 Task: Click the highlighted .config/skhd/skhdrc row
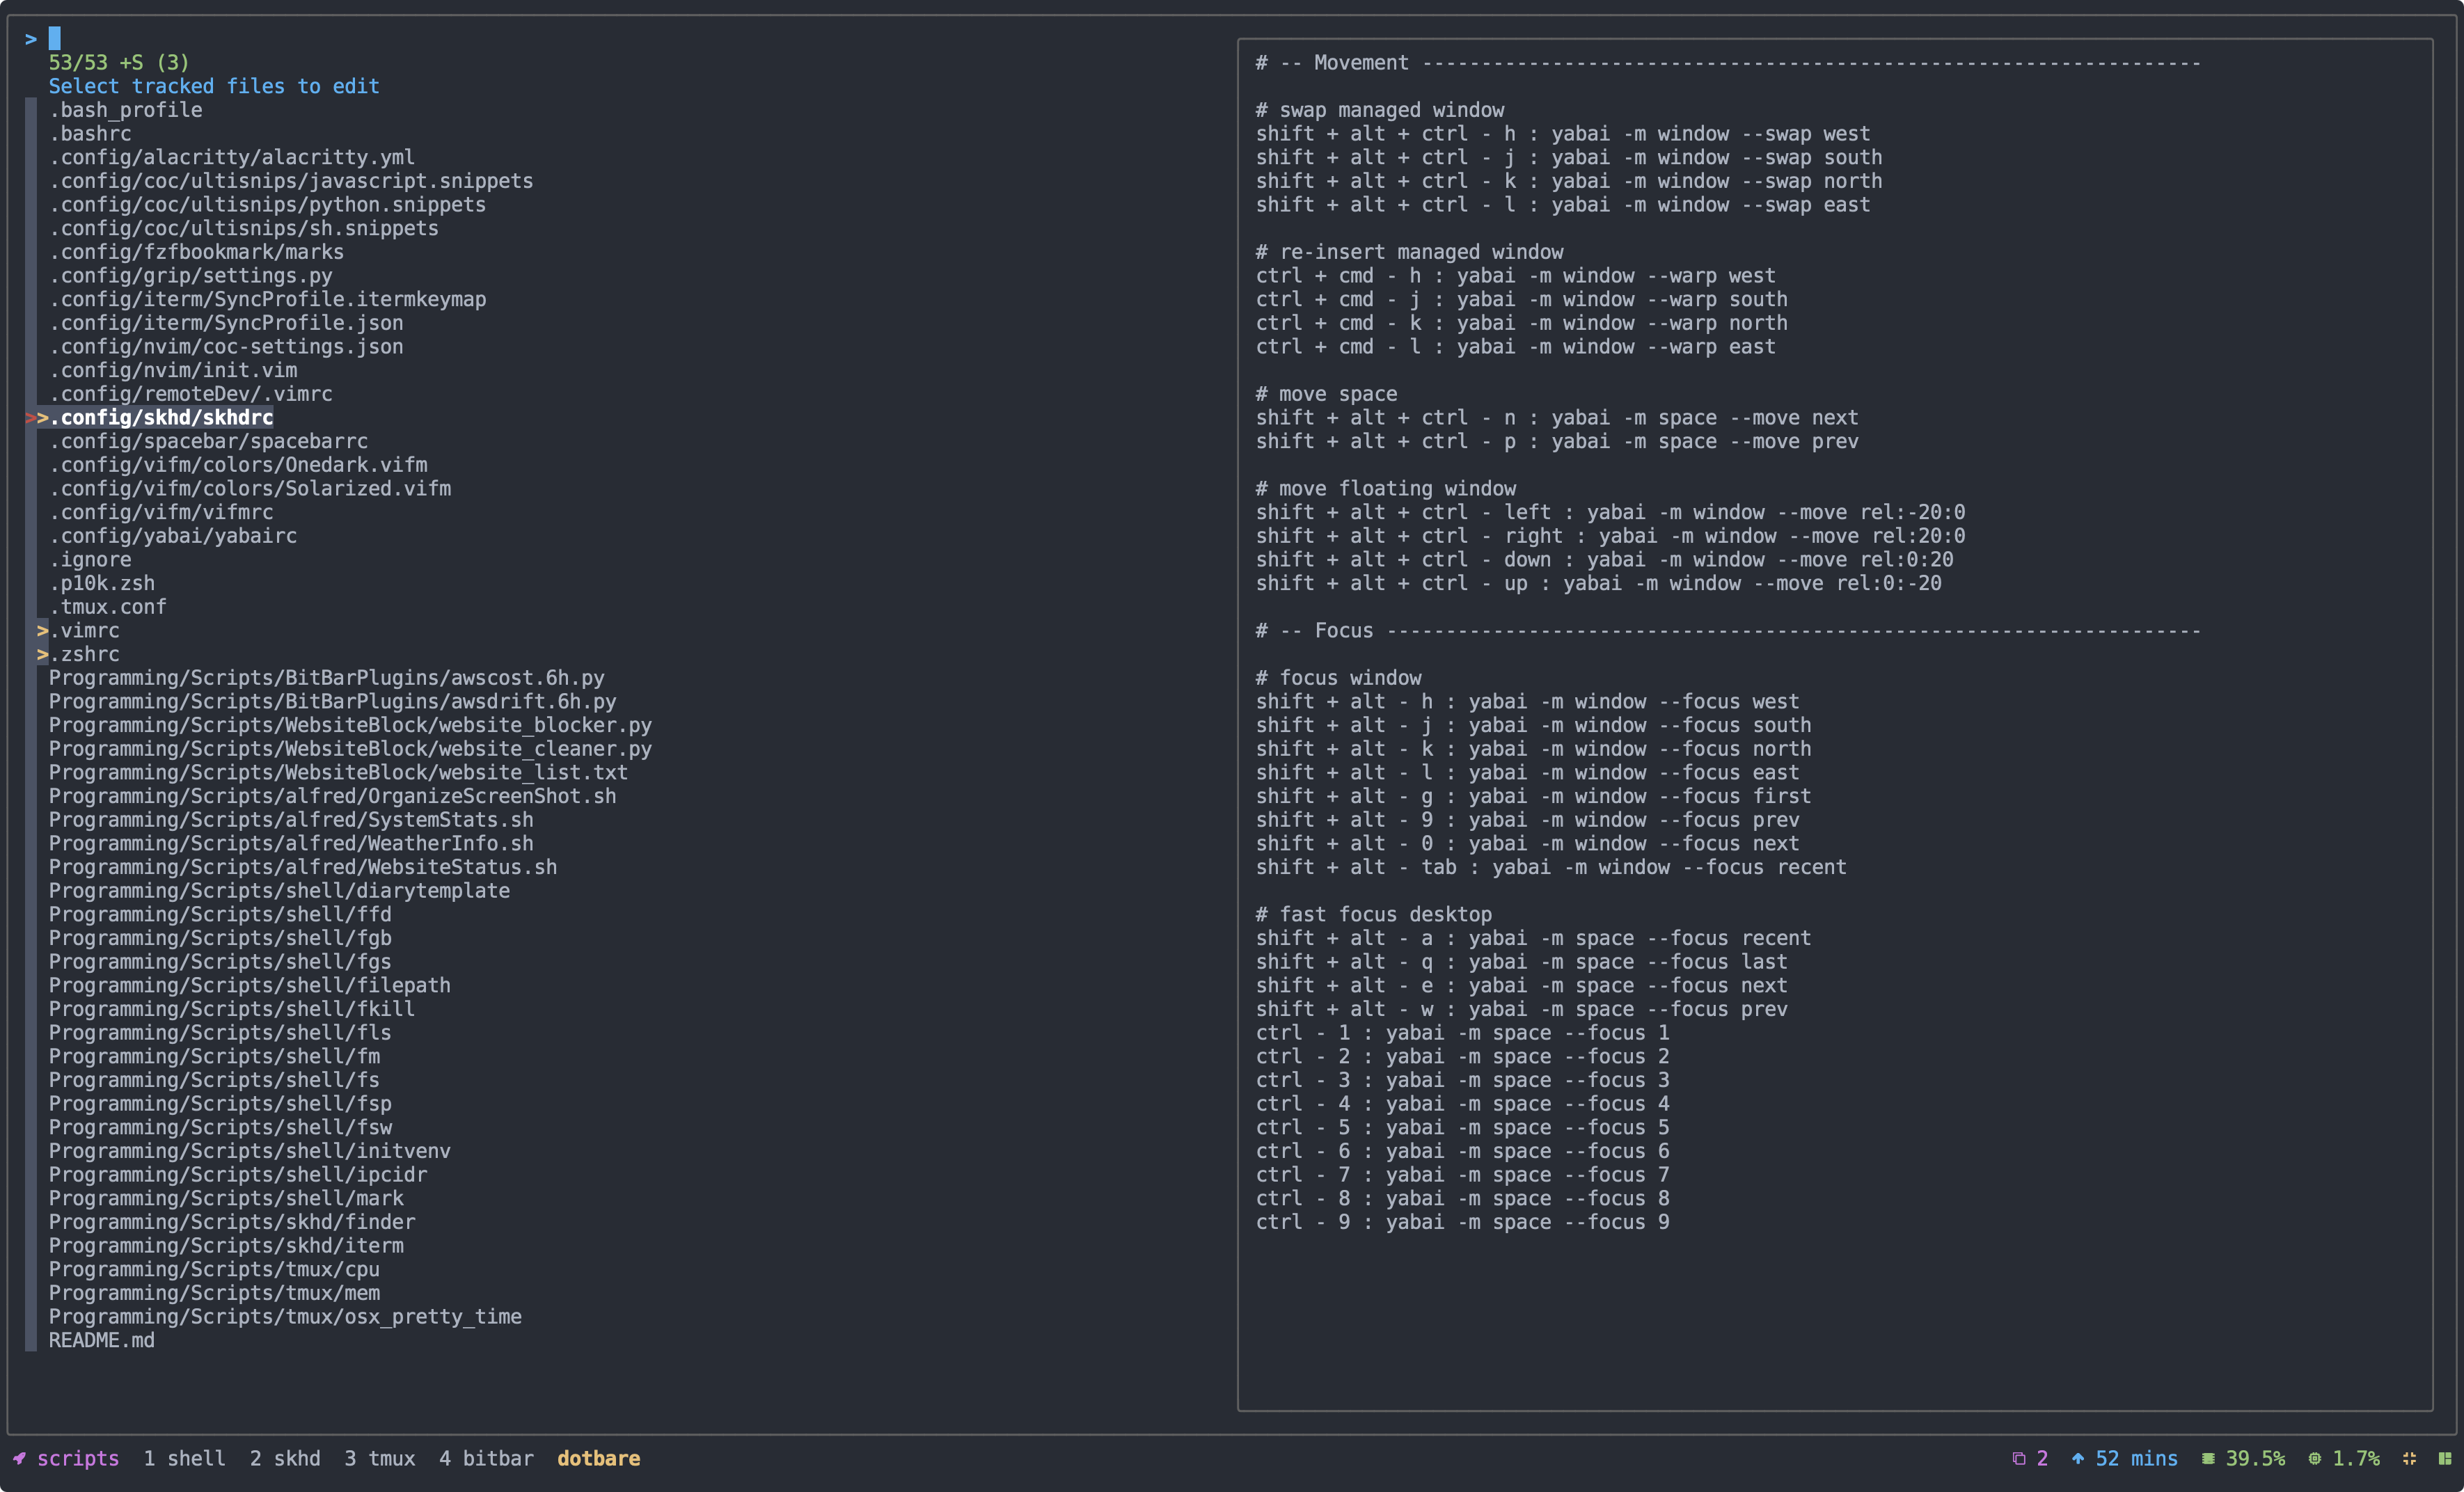161,417
